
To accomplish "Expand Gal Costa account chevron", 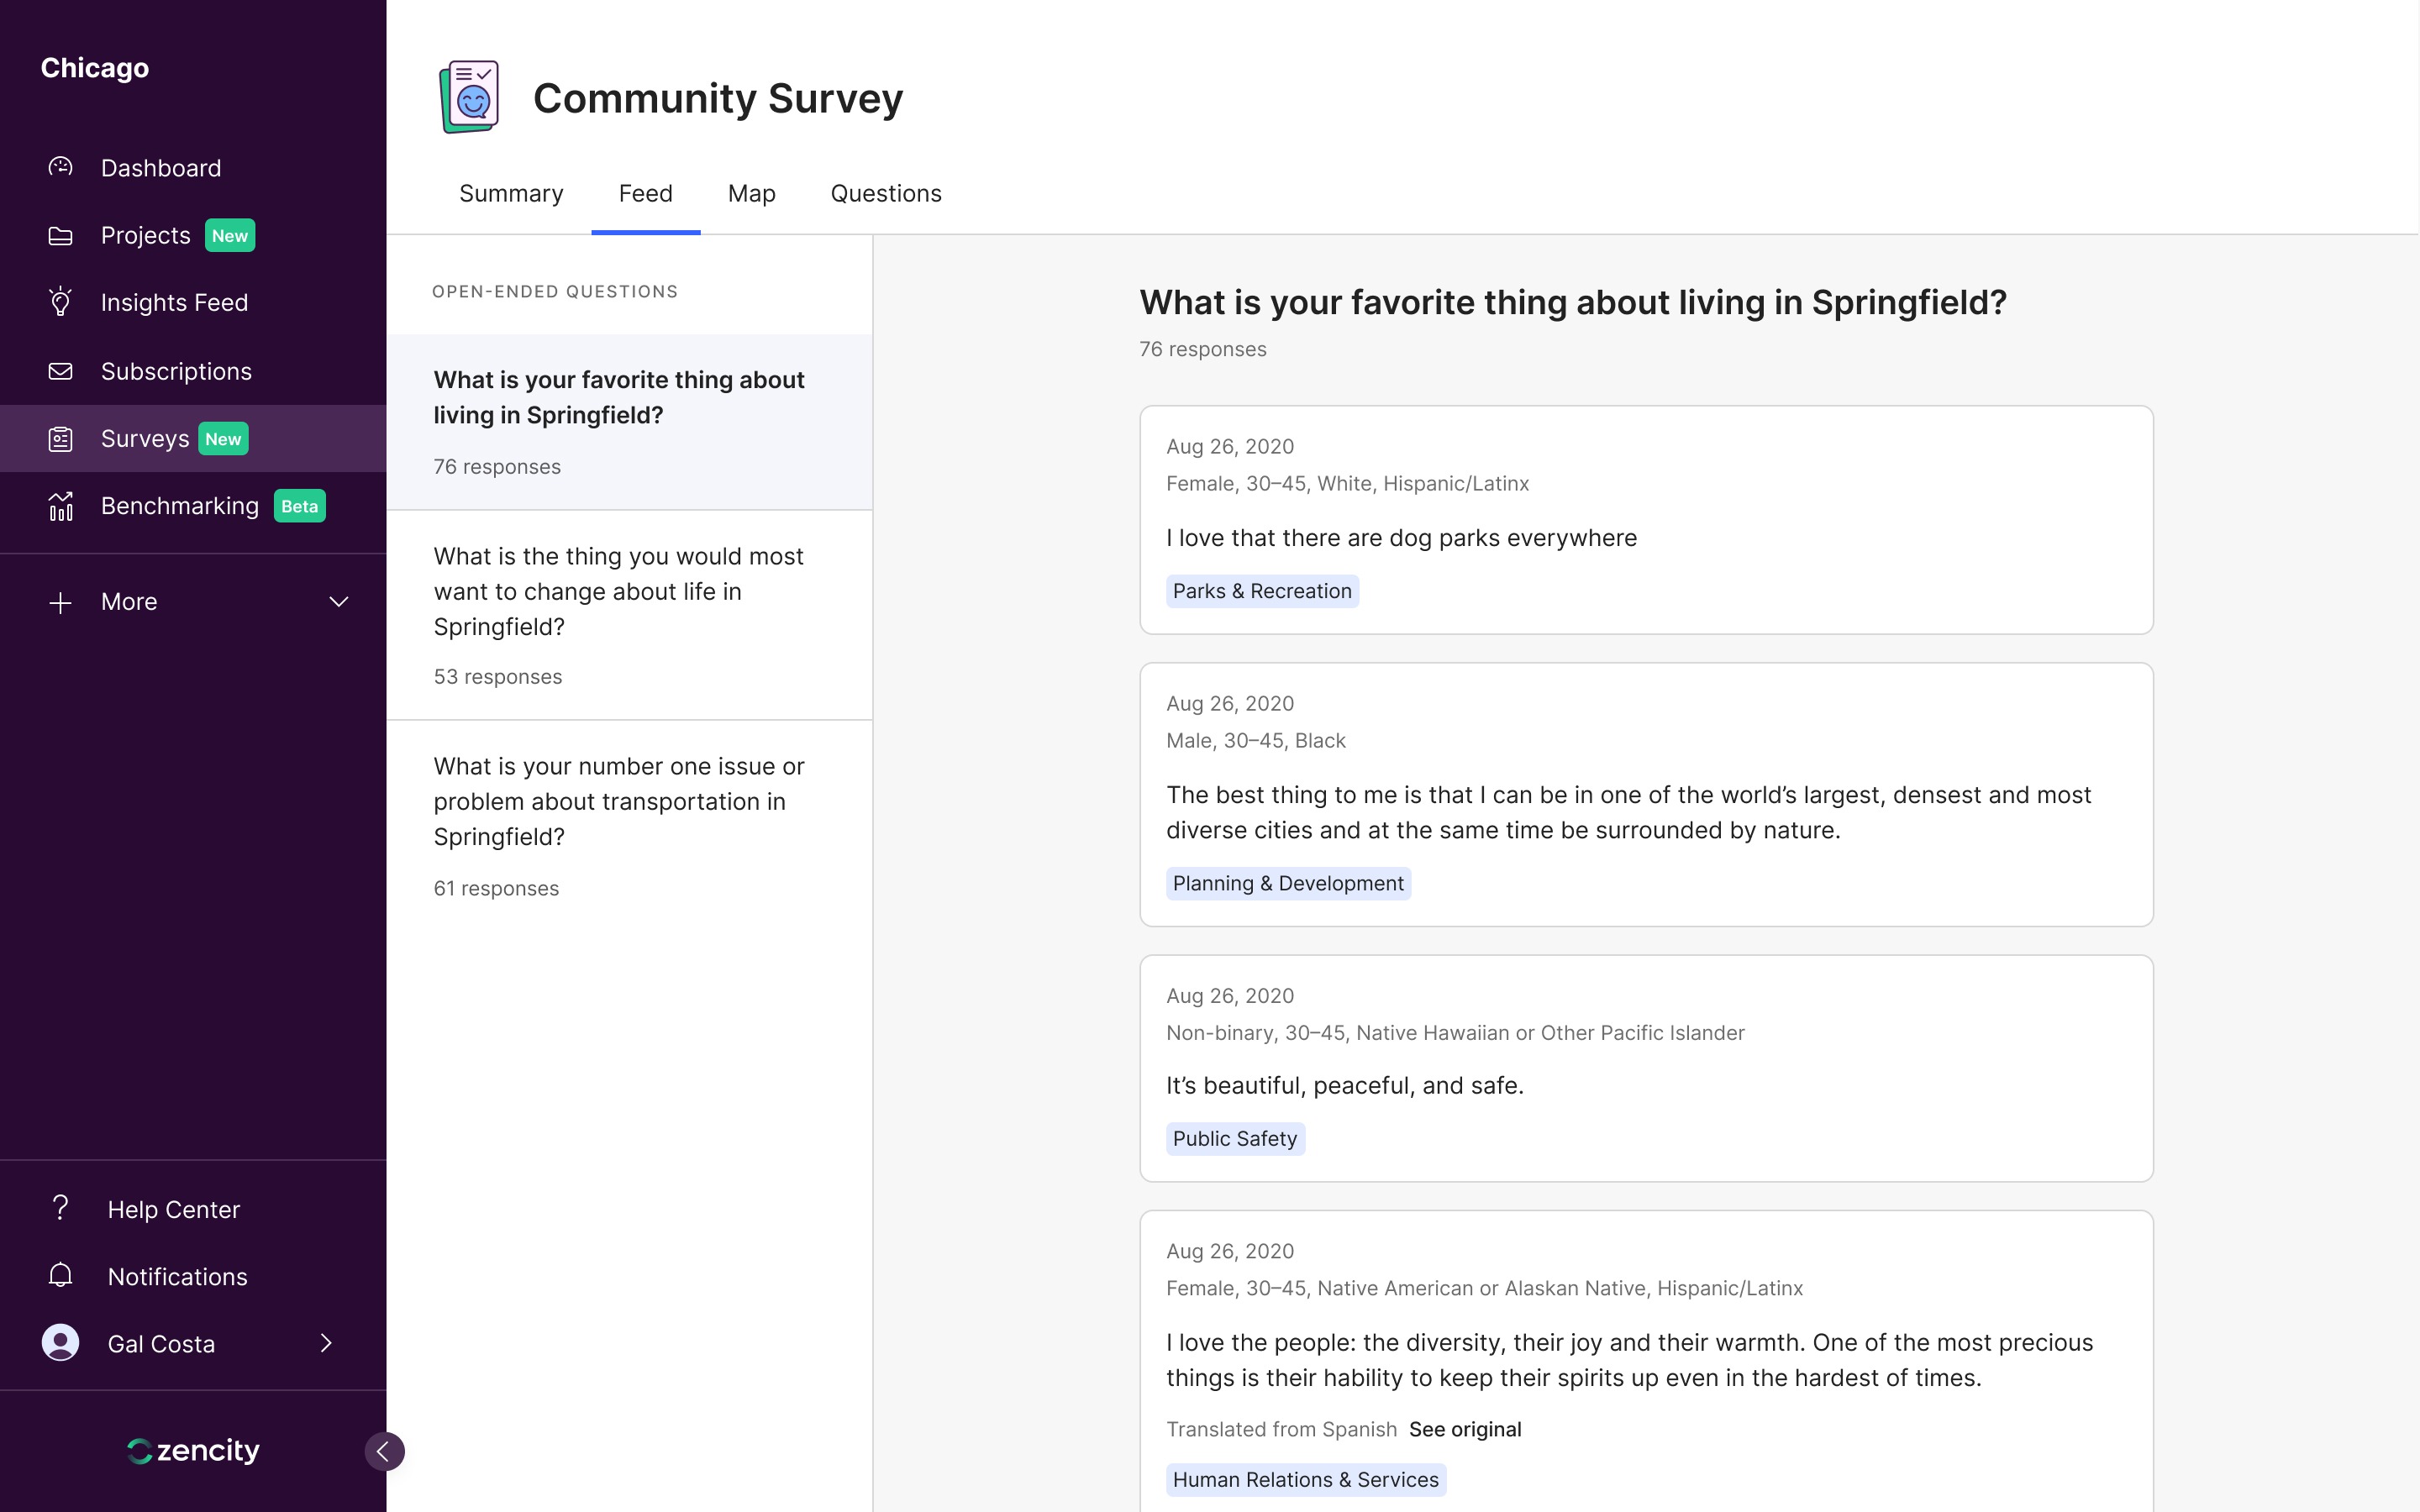I will [326, 1343].
